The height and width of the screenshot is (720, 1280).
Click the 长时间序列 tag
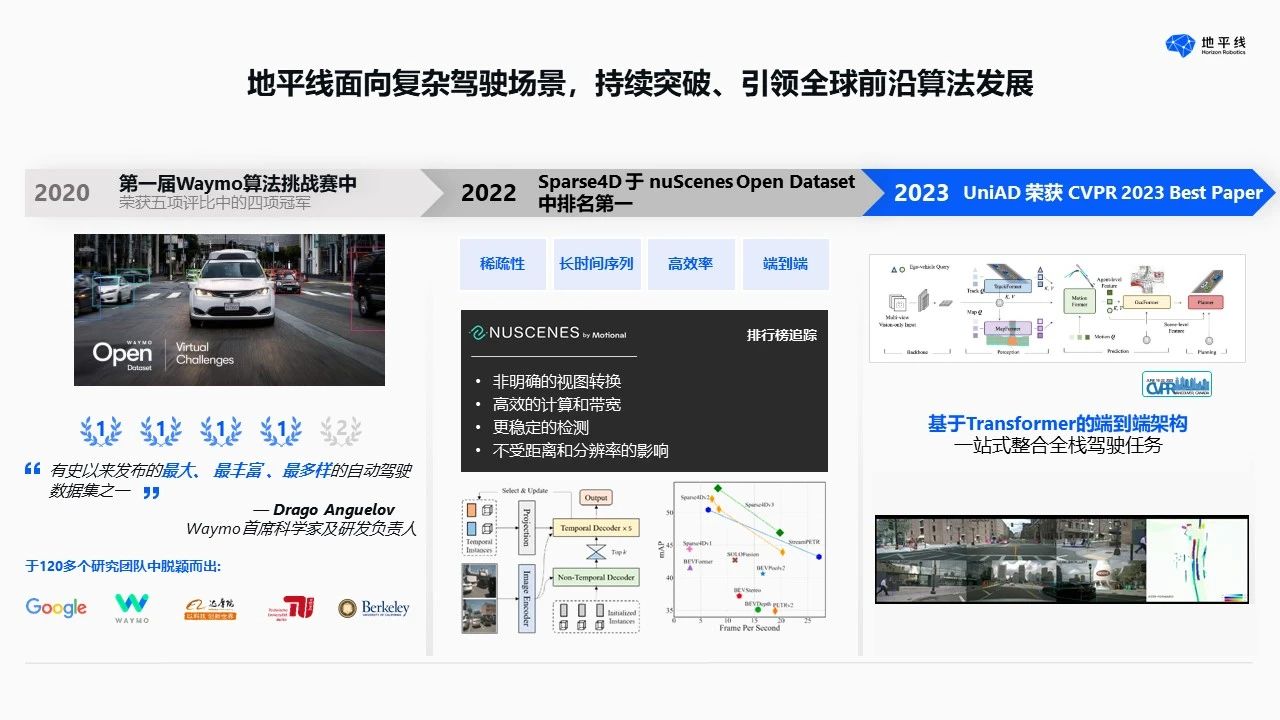click(597, 264)
